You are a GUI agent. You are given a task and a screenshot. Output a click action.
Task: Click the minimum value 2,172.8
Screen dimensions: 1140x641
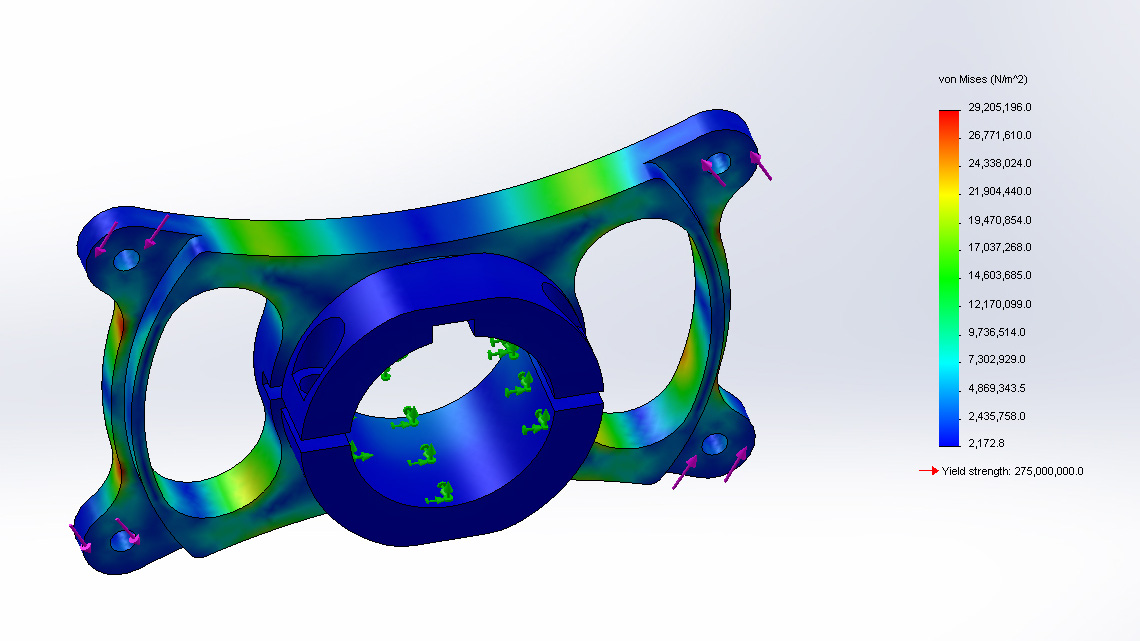(x=987, y=443)
